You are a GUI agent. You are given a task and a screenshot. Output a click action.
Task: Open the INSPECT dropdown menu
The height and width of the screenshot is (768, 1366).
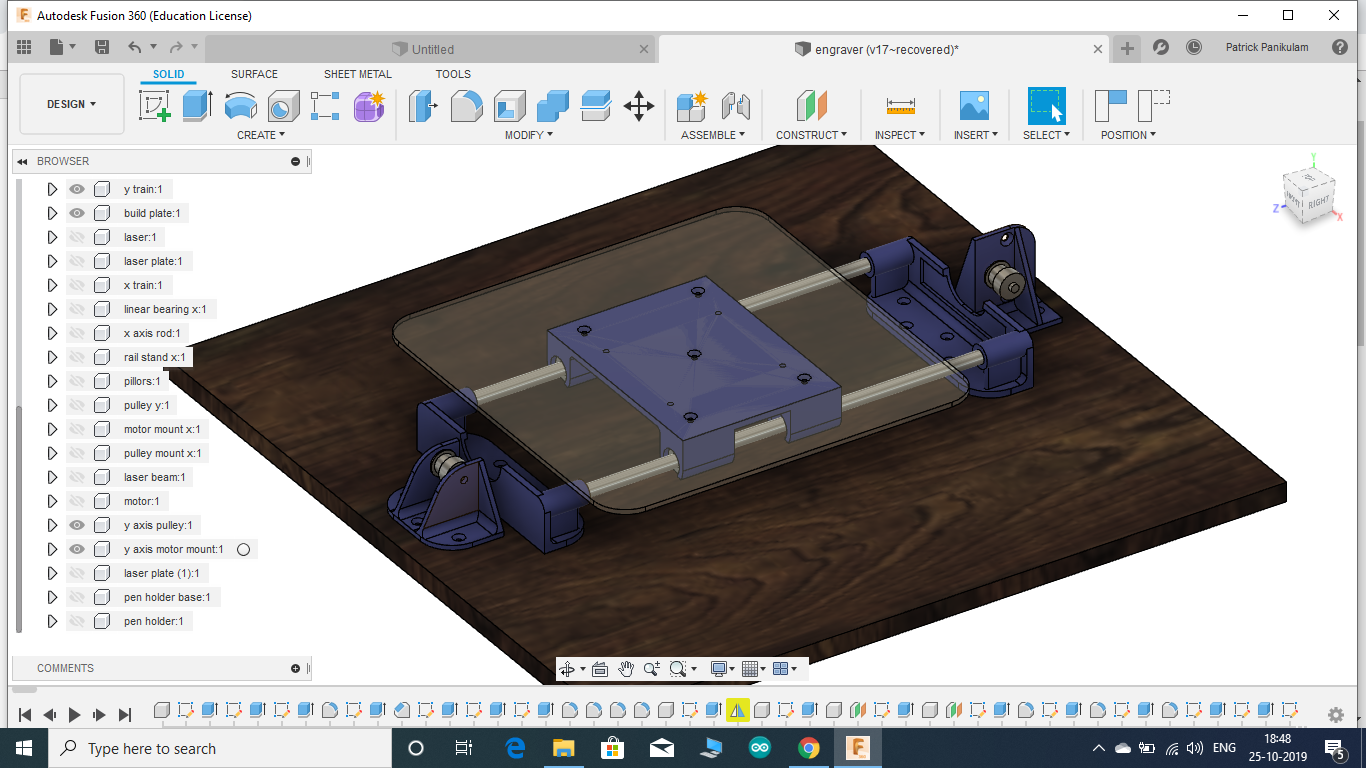(x=900, y=135)
